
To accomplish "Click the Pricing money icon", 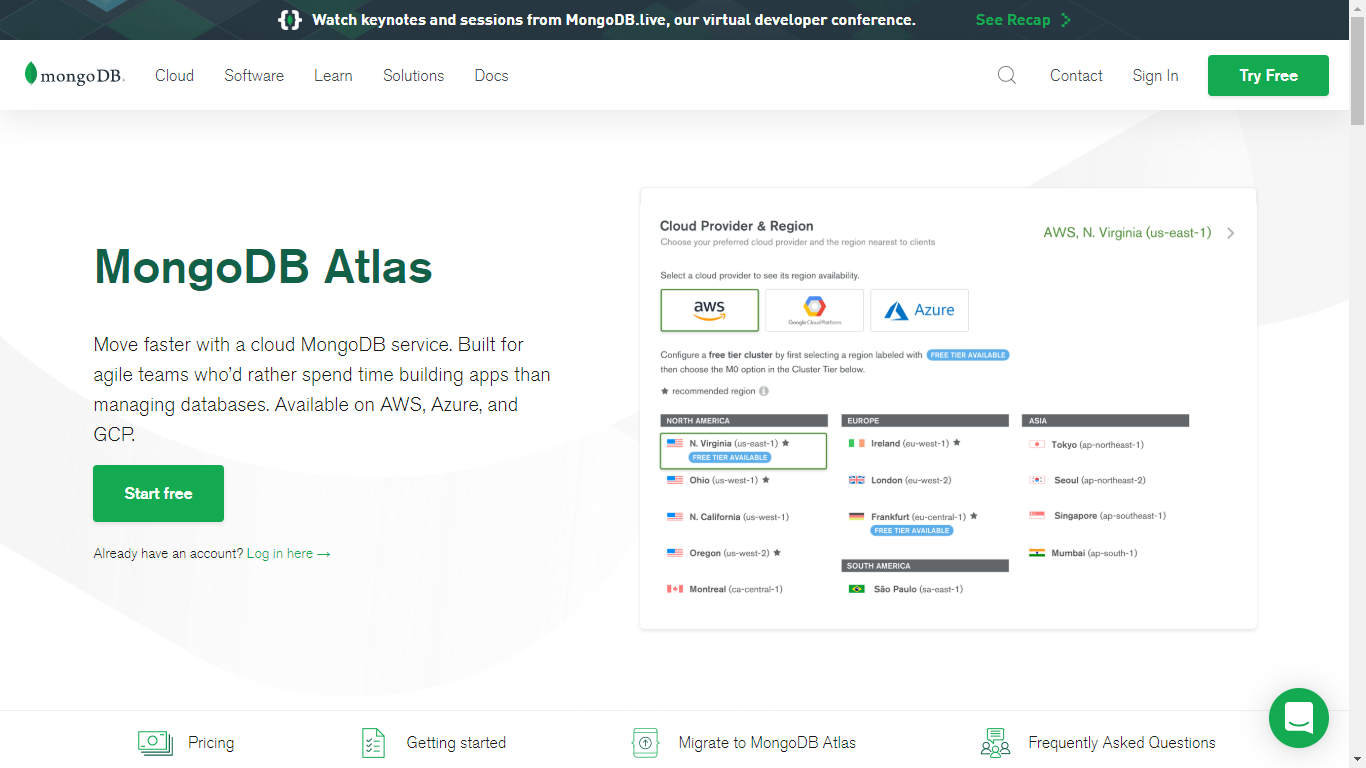I will 155,742.
